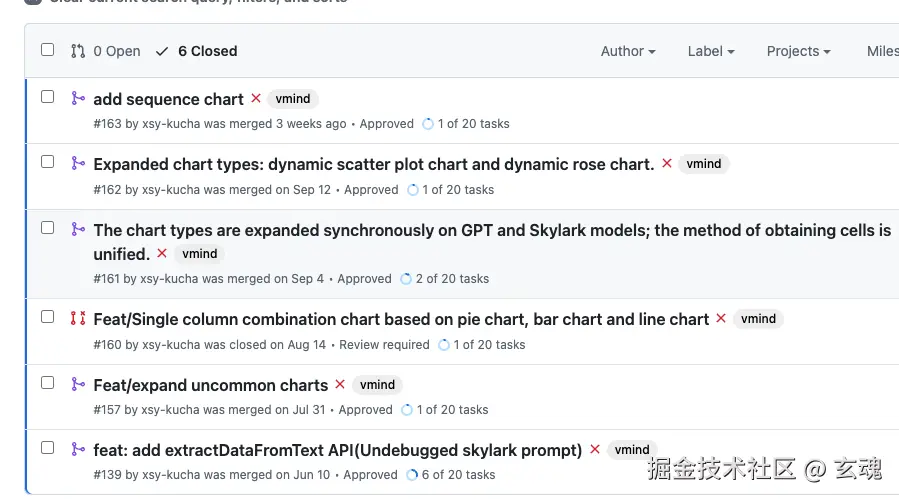Image resolution: width=899 pixels, height=499 pixels.
Task: Click task progress circle for PR #139
Action: (x=412, y=475)
